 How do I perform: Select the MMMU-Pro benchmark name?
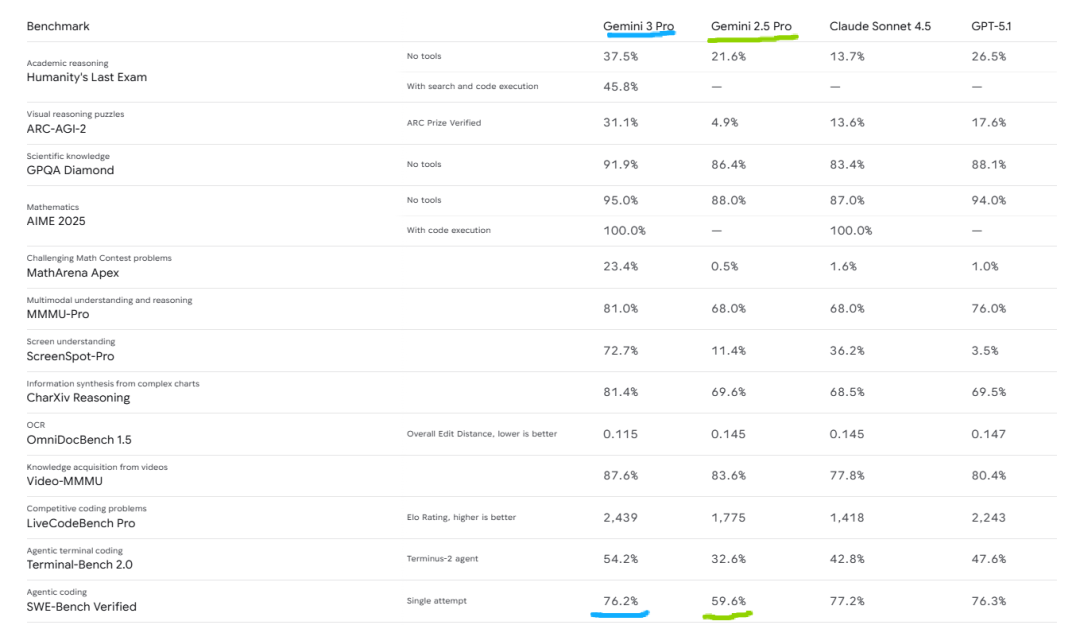point(60,314)
